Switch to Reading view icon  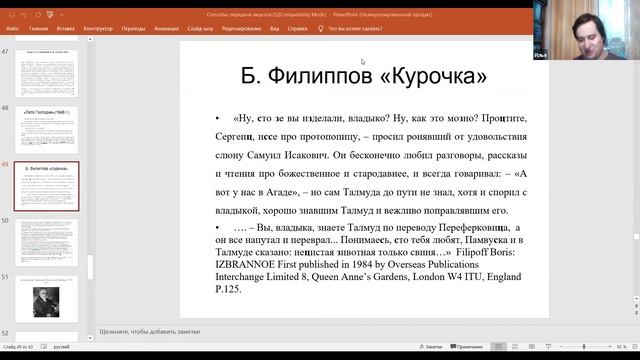(531, 347)
